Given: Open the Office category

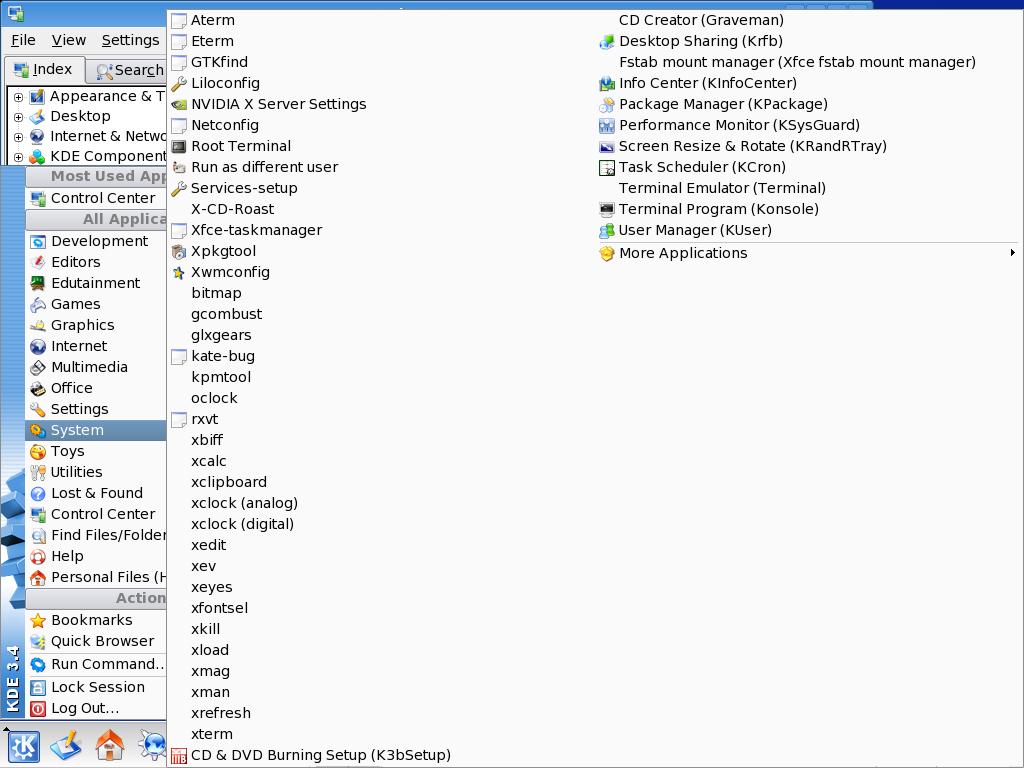Looking at the screenshot, I should pos(95,388).
